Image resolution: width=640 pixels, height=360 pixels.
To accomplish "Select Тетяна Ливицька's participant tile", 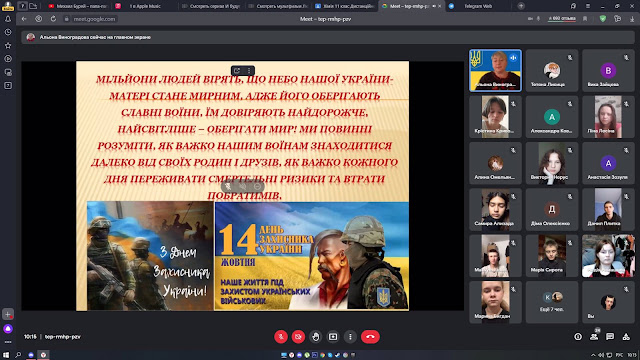I will click(551, 71).
